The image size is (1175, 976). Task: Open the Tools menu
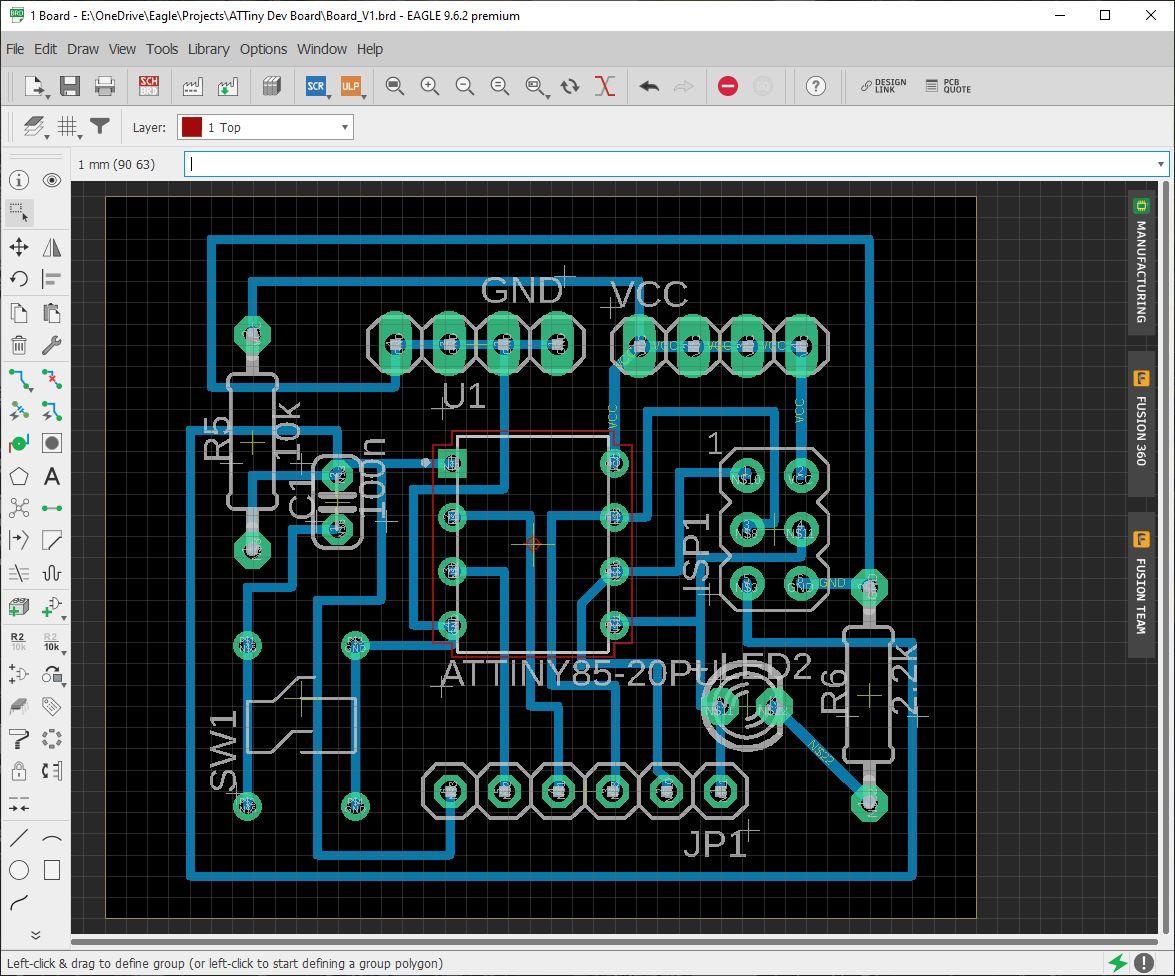[162, 49]
